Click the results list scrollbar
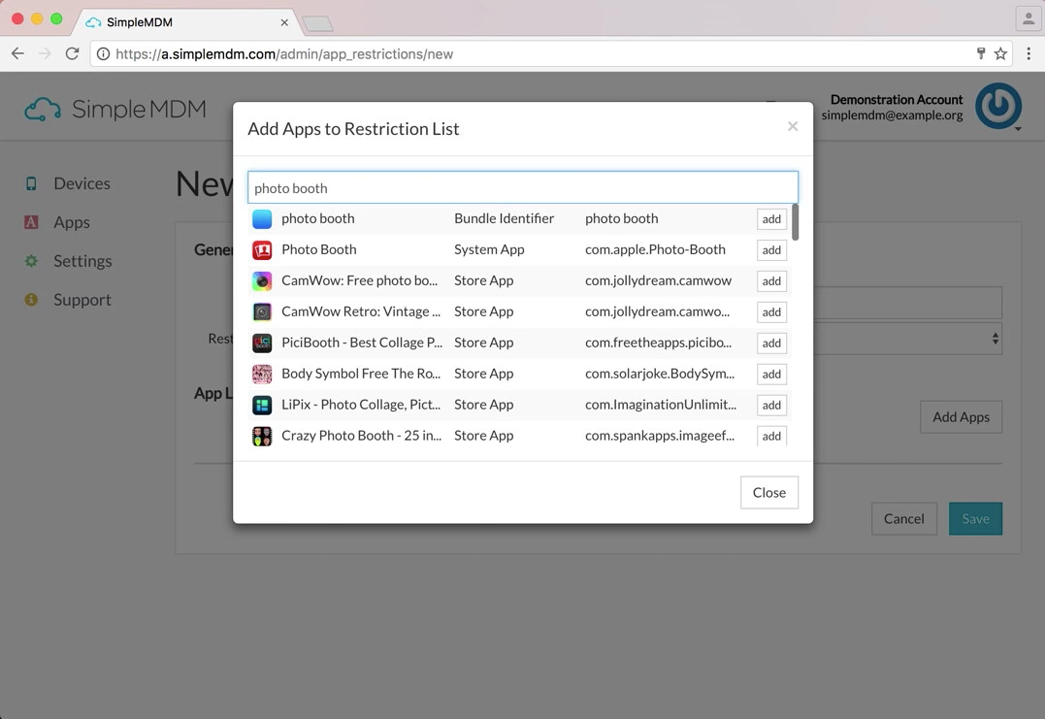 click(795, 222)
